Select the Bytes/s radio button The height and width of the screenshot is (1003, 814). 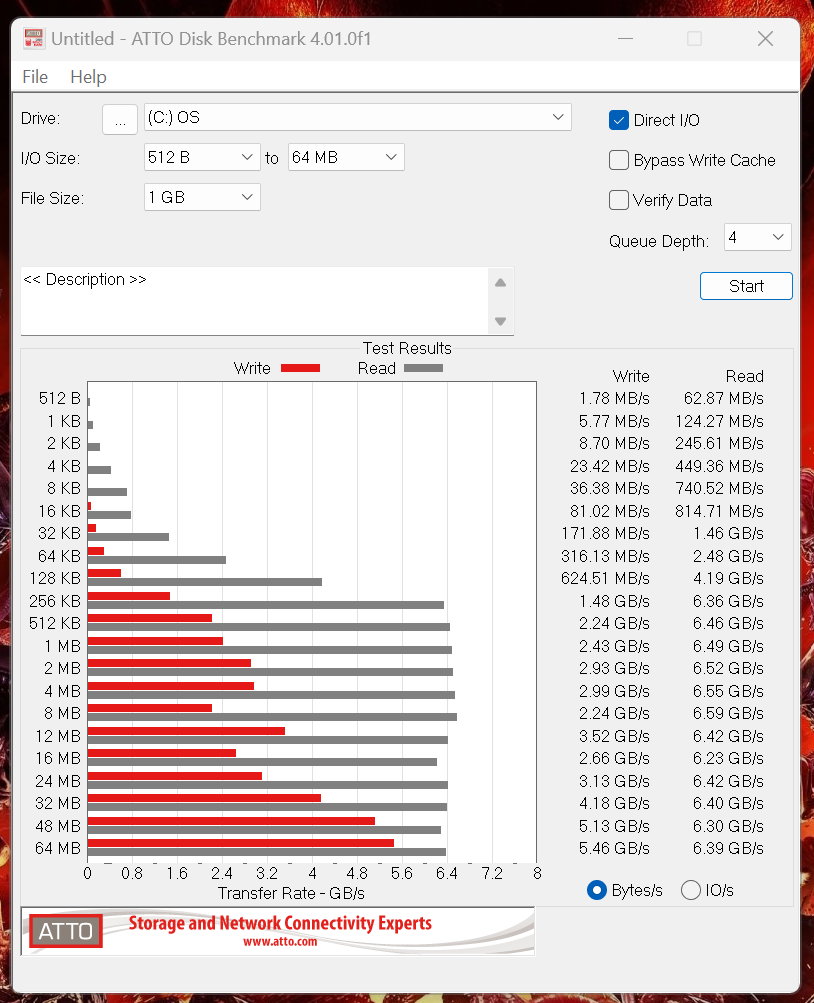(597, 890)
